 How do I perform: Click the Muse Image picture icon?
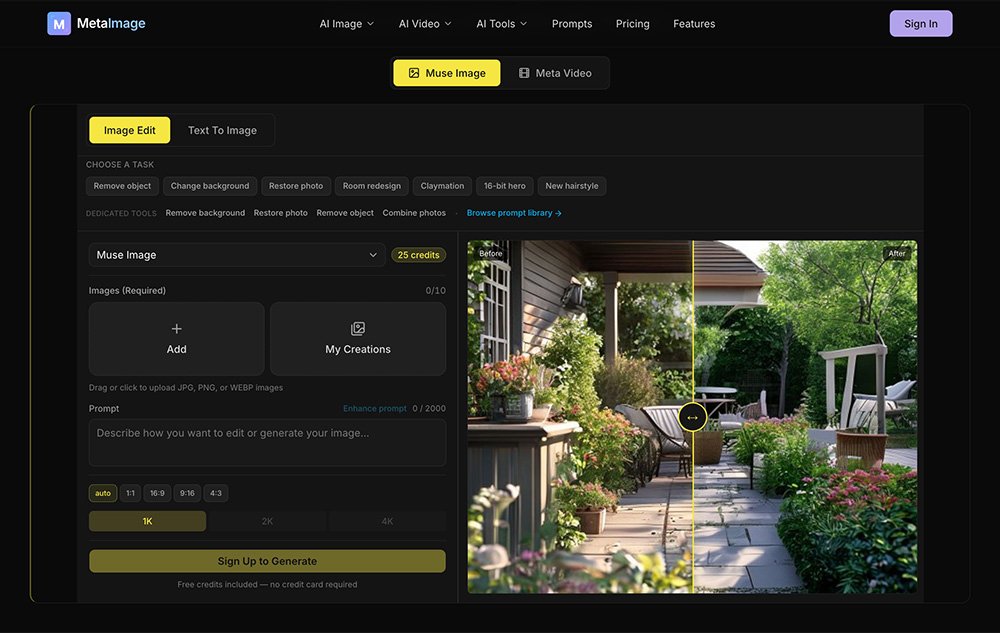coord(414,73)
